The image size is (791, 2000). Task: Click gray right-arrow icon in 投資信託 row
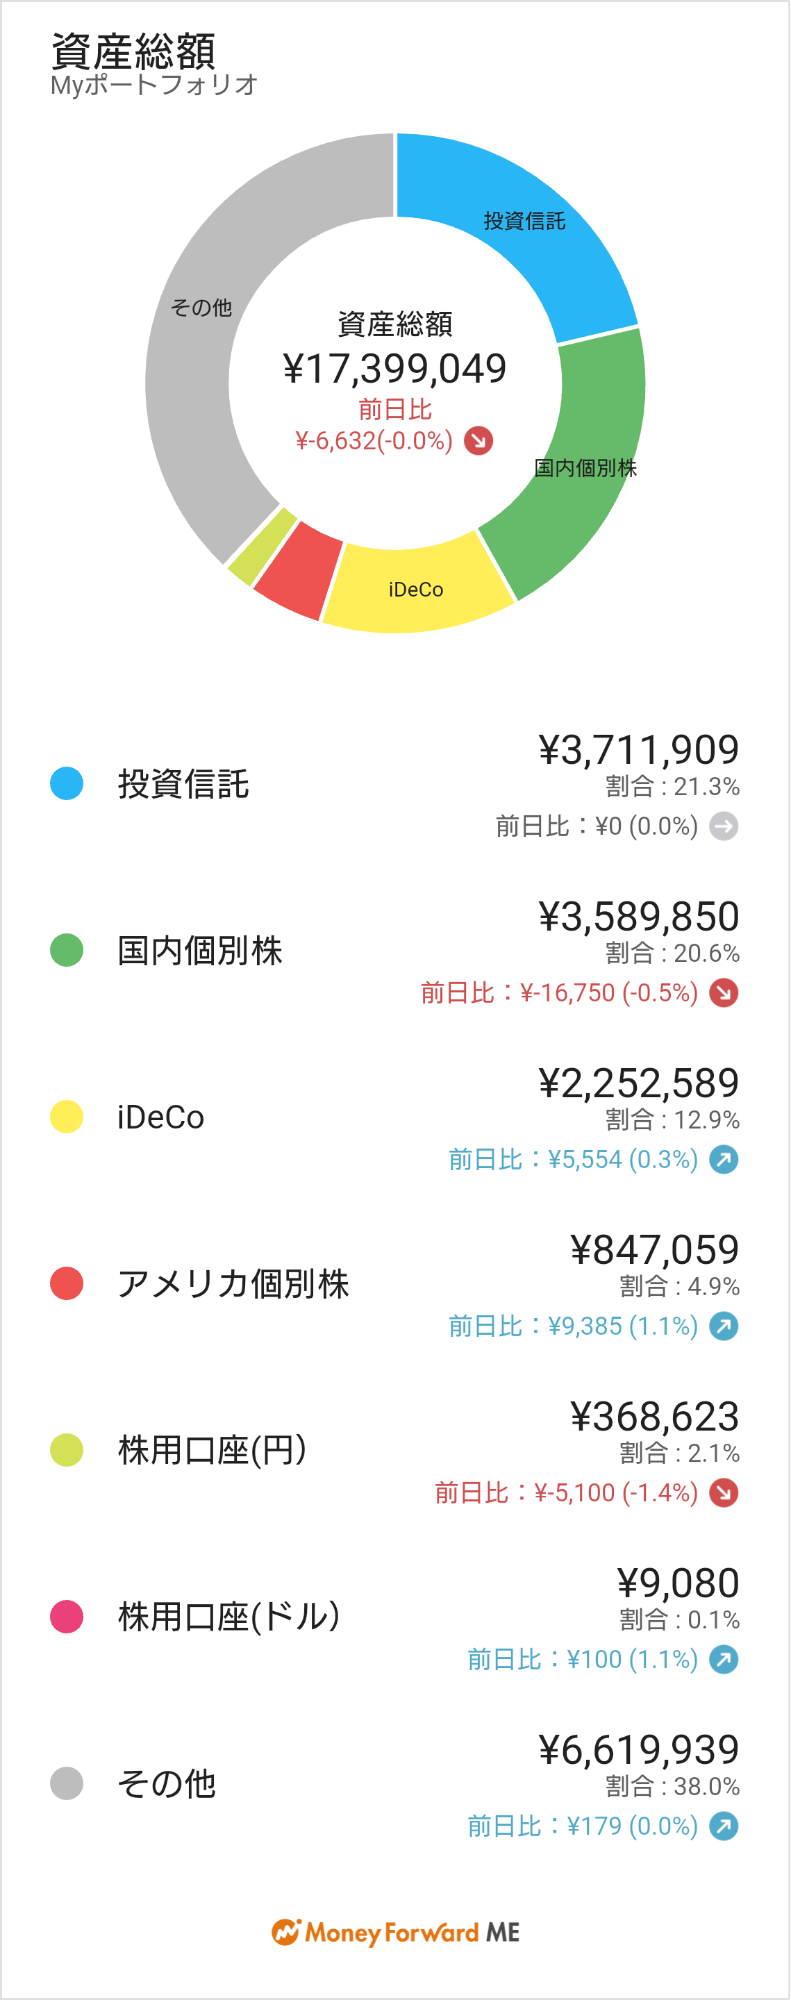[724, 826]
